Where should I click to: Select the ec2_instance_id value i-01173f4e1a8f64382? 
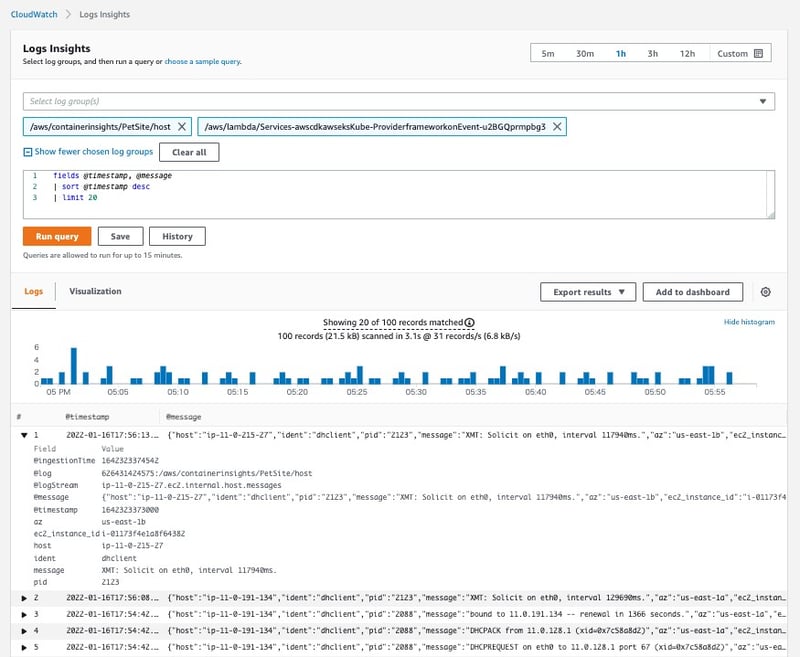(x=143, y=534)
